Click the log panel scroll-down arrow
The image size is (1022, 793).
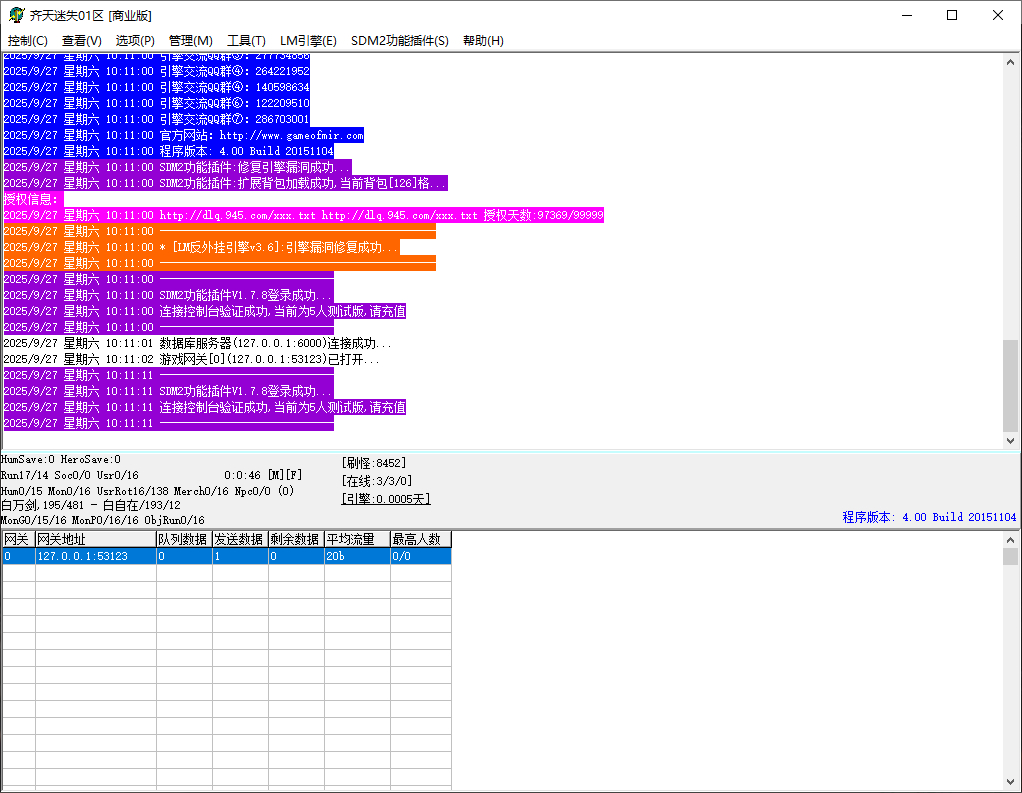click(x=1010, y=440)
